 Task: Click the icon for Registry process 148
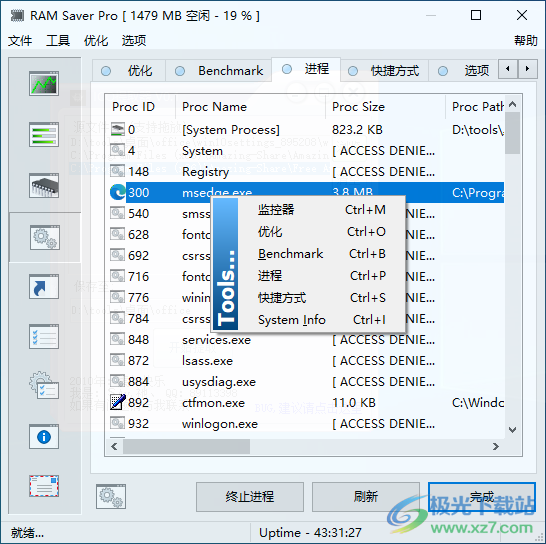(117, 171)
